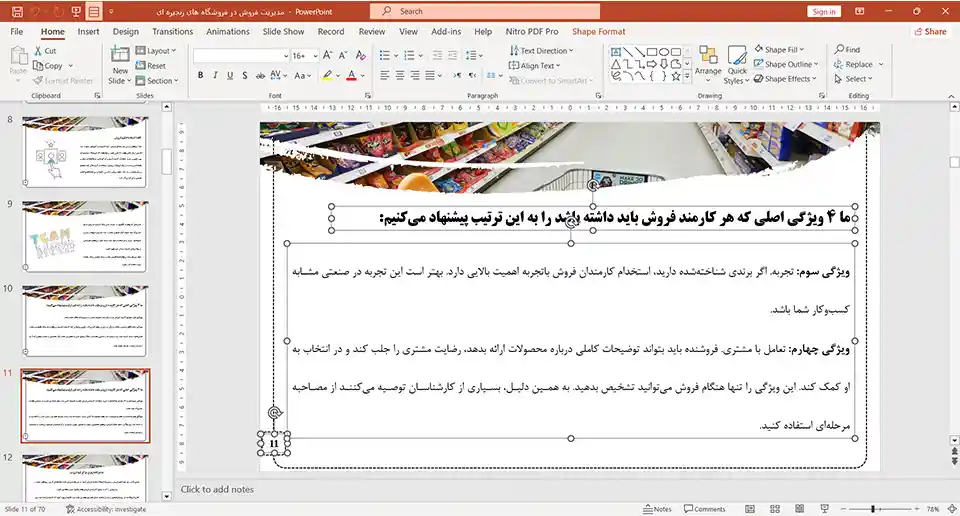The height and width of the screenshot is (516, 960).
Task: Open Shape Fill dropdown
Action: [x=779, y=50]
